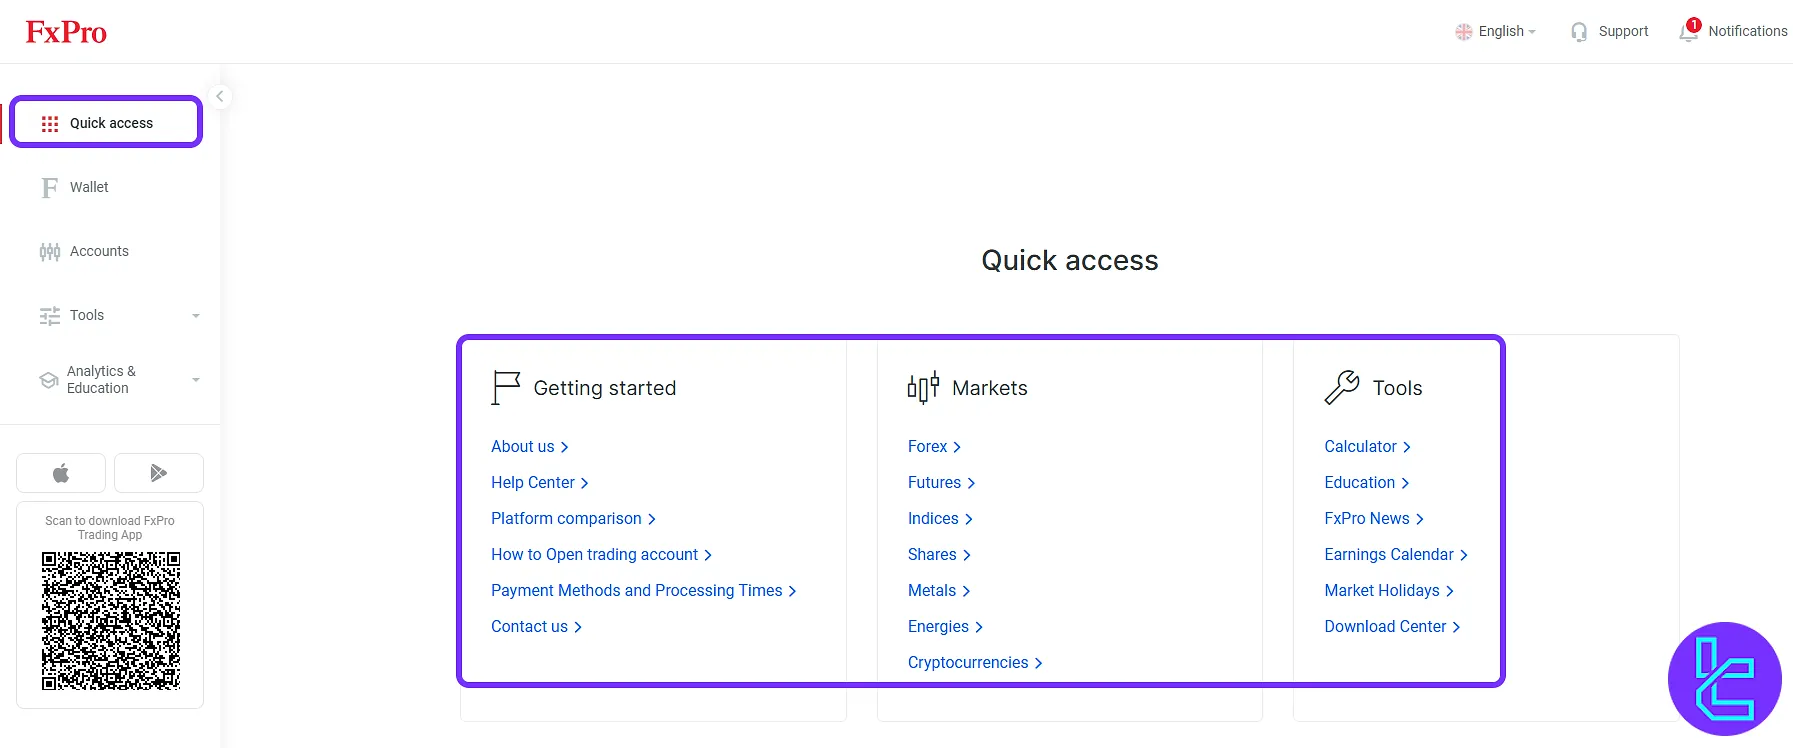Viewport: 1793px width, 748px height.
Task: Click the Apple App Store download button
Action: point(61,473)
